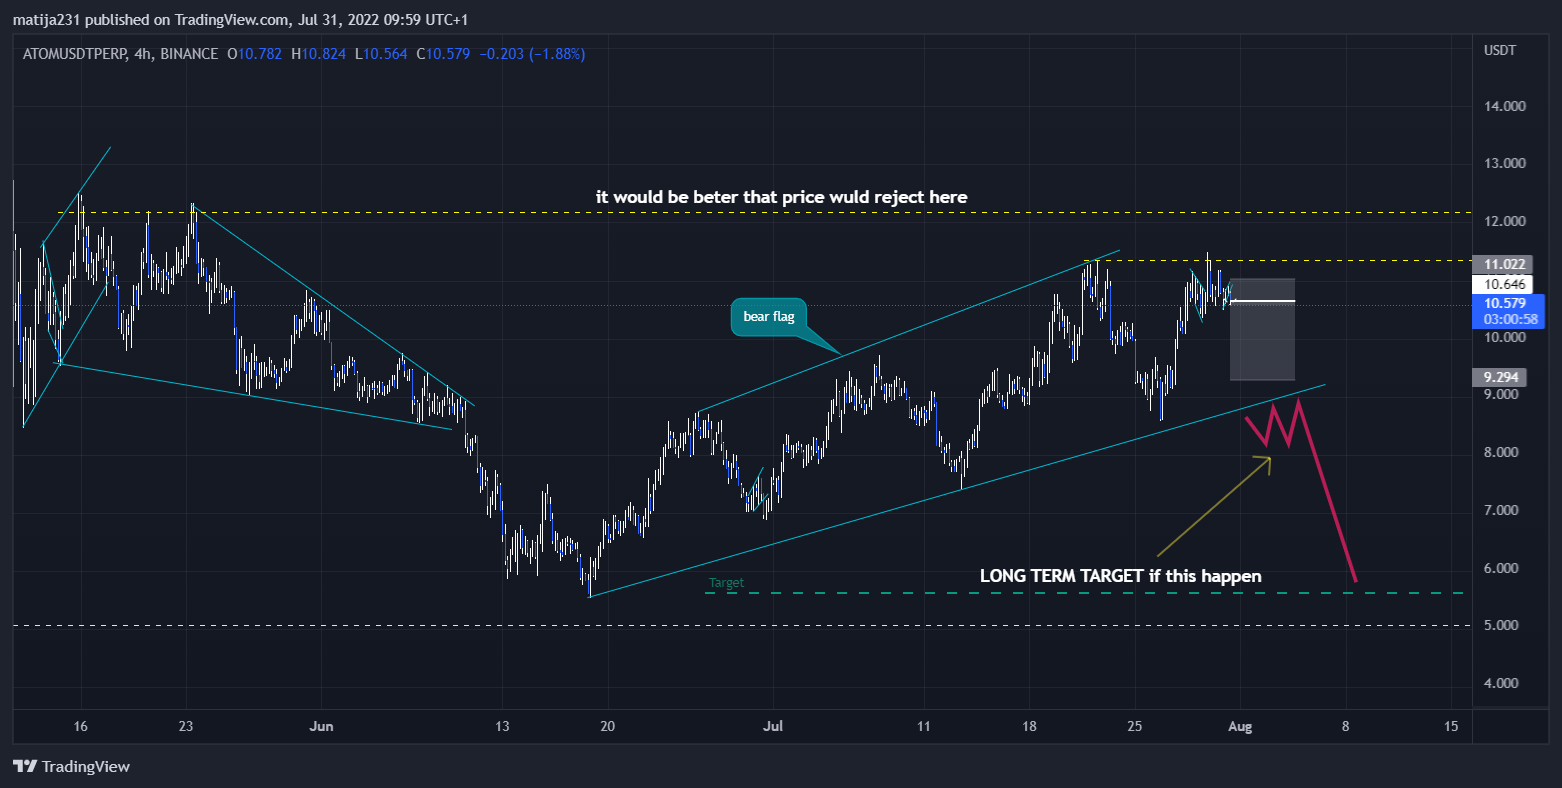The image size is (1562, 788).
Task: Click the '23' date on time axis
Action: click(186, 726)
